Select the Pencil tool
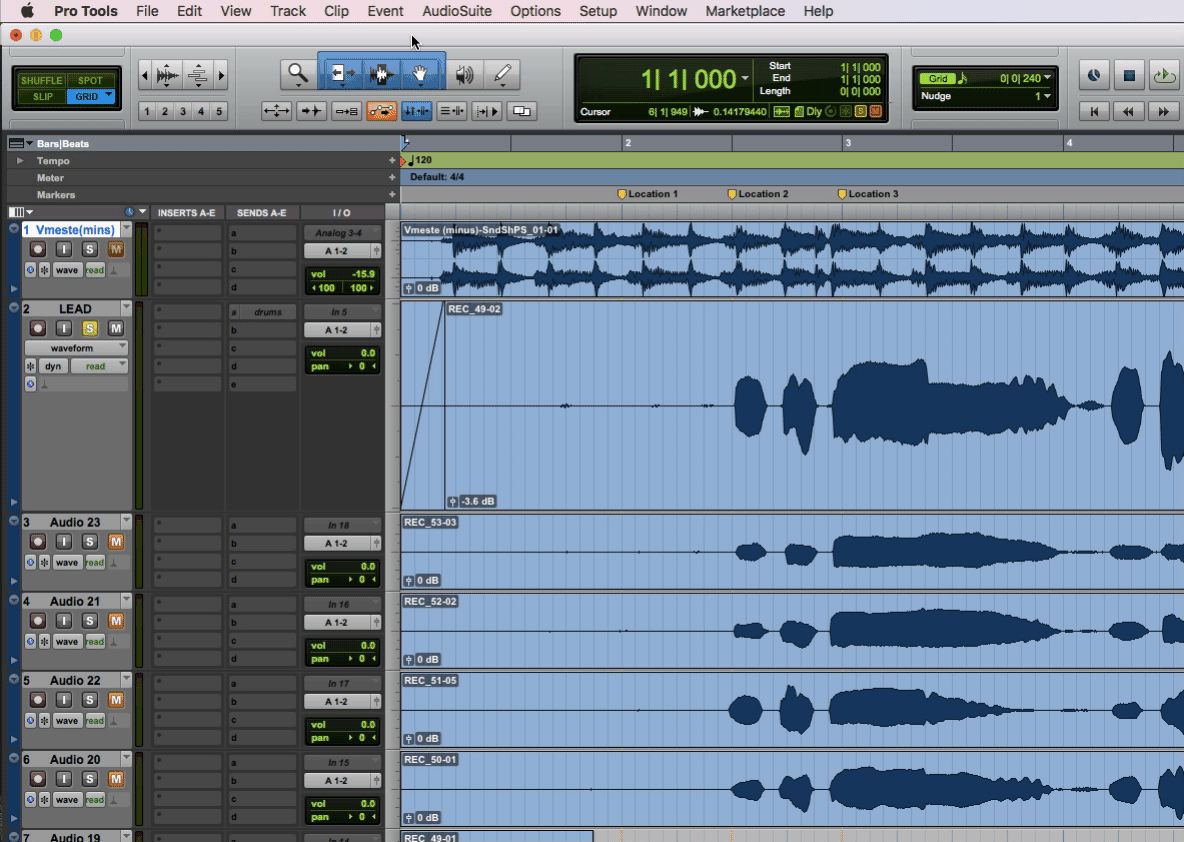This screenshot has width=1184, height=842. click(502, 74)
